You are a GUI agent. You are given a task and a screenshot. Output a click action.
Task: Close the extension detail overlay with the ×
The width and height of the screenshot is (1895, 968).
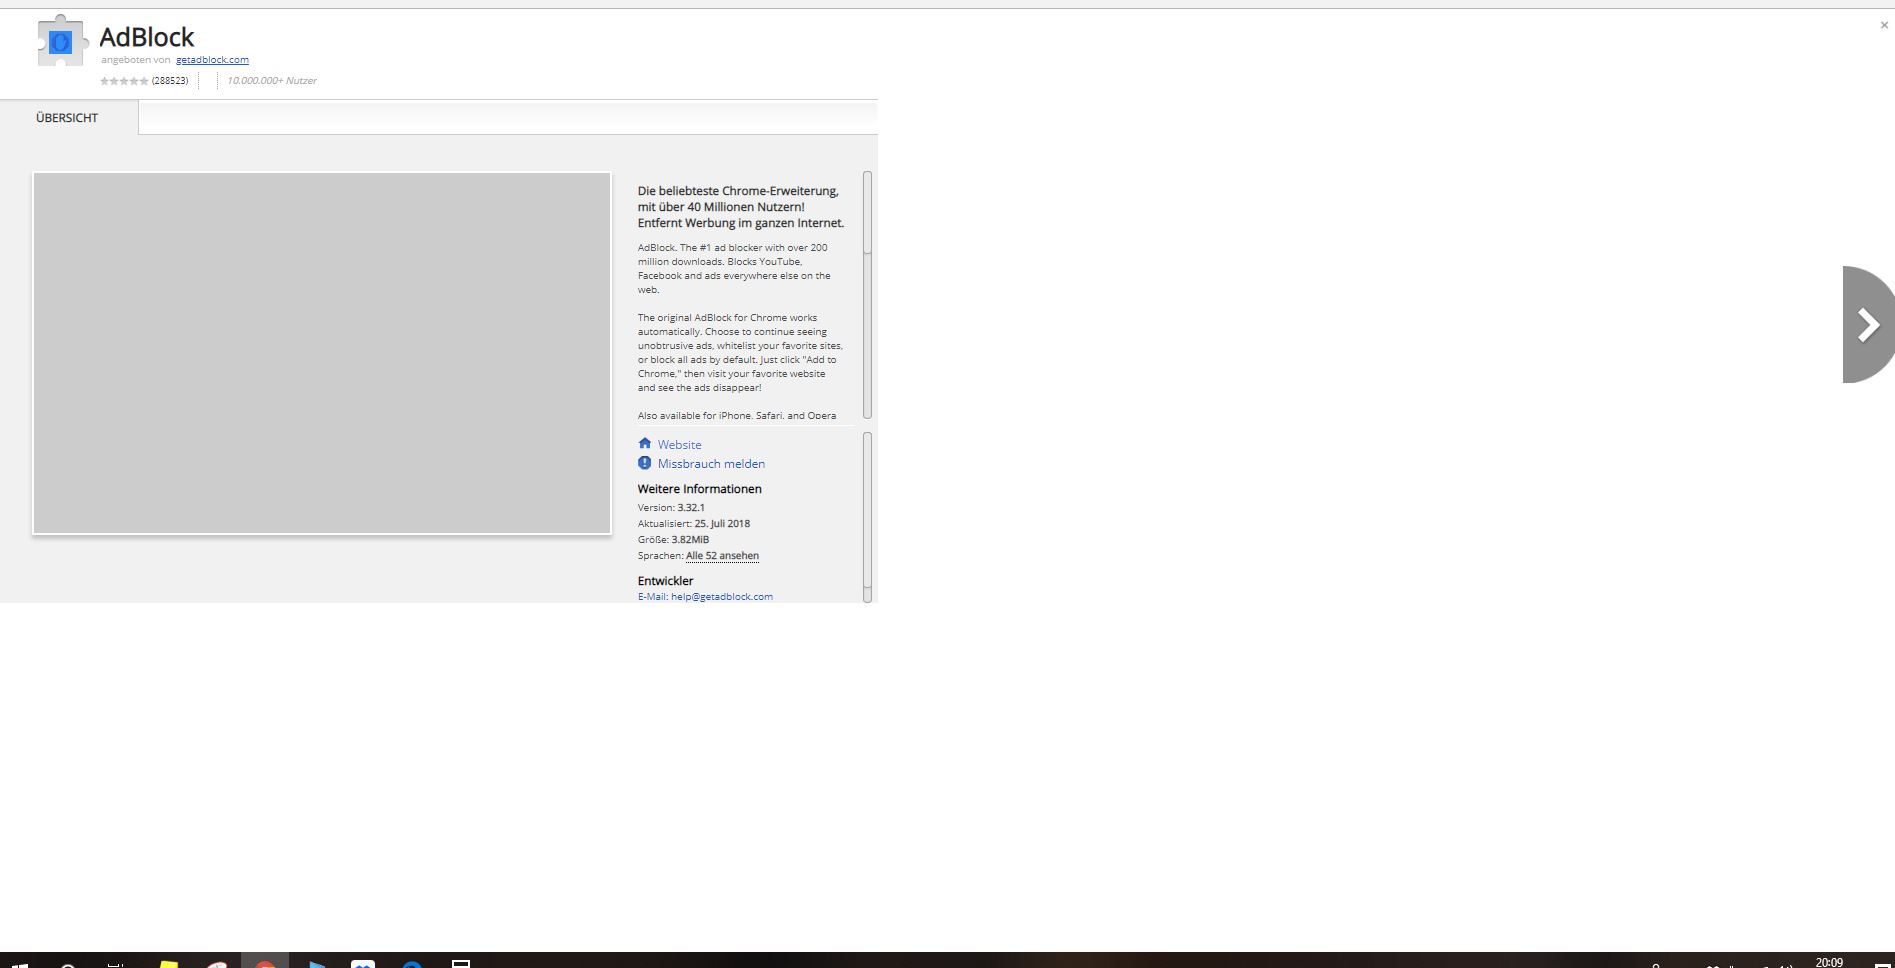(1884, 25)
